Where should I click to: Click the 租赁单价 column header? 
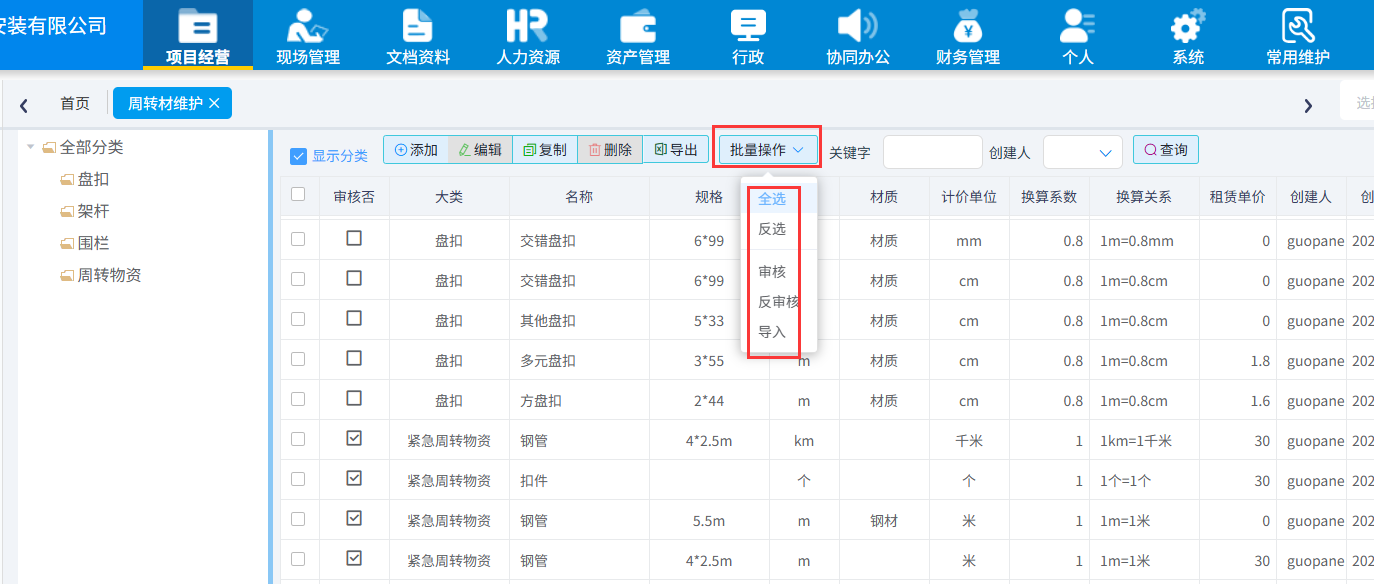tap(1237, 197)
